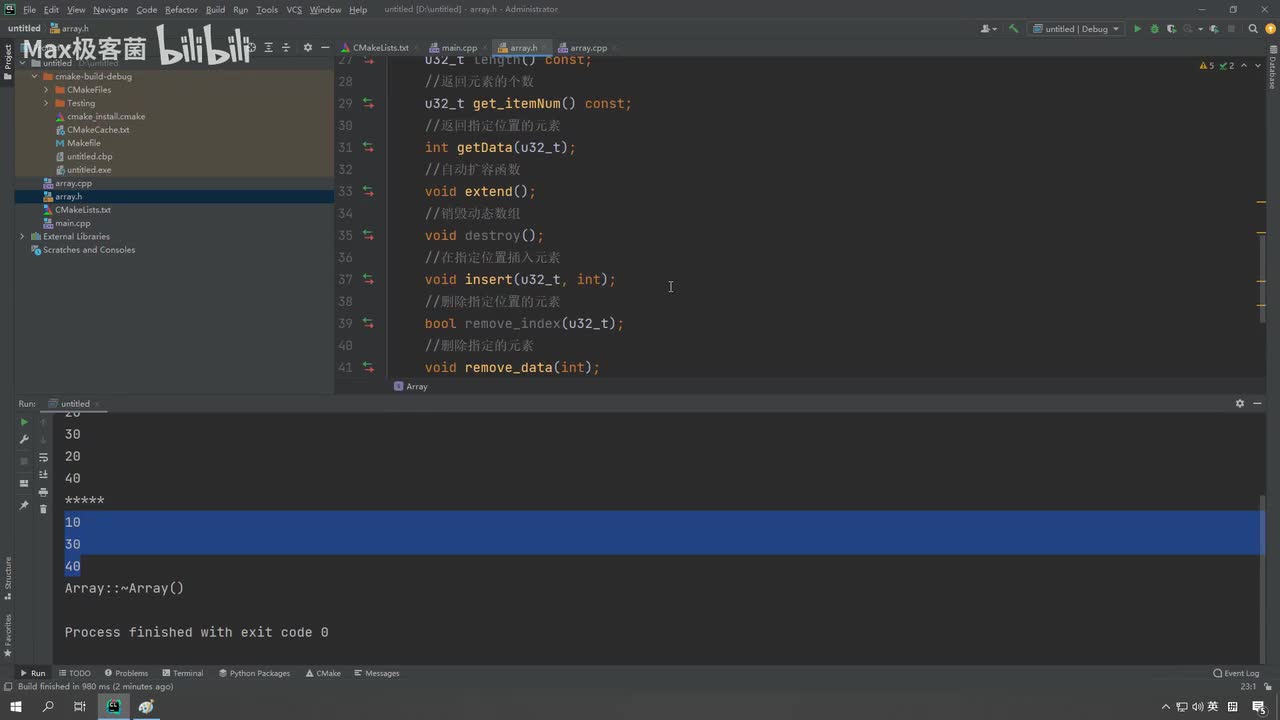Open the user account icon menu
Image resolution: width=1280 pixels, height=720 pixels.
coord(988,29)
